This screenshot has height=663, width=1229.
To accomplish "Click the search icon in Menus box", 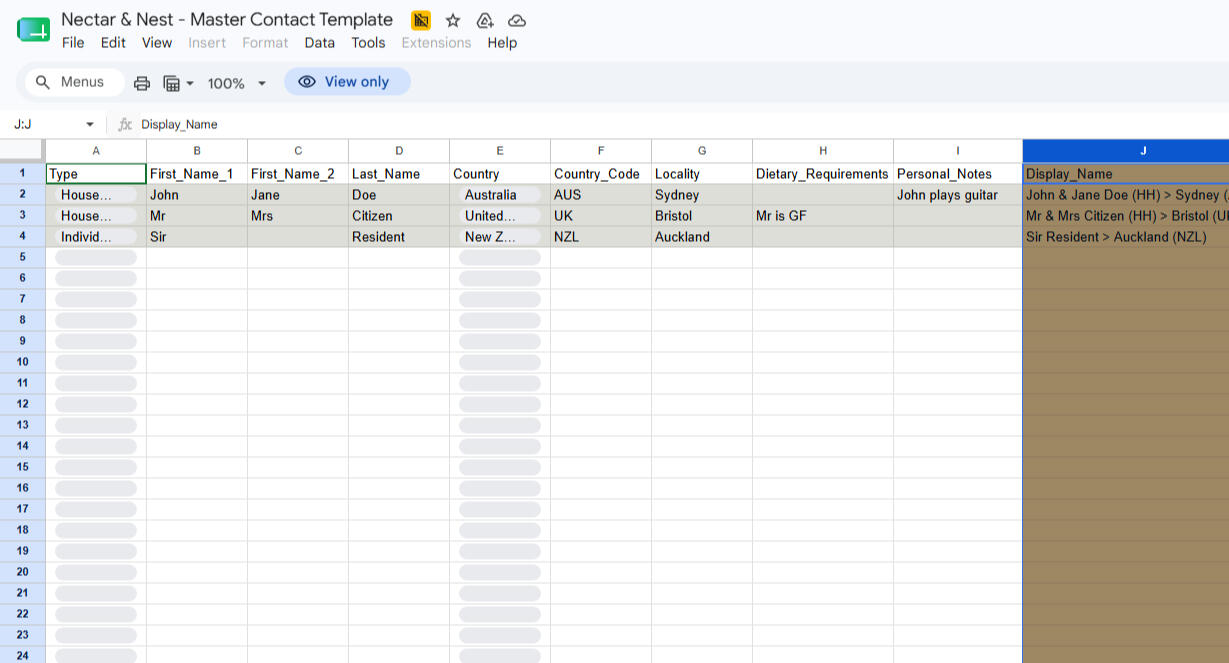I will [x=43, y=82].
